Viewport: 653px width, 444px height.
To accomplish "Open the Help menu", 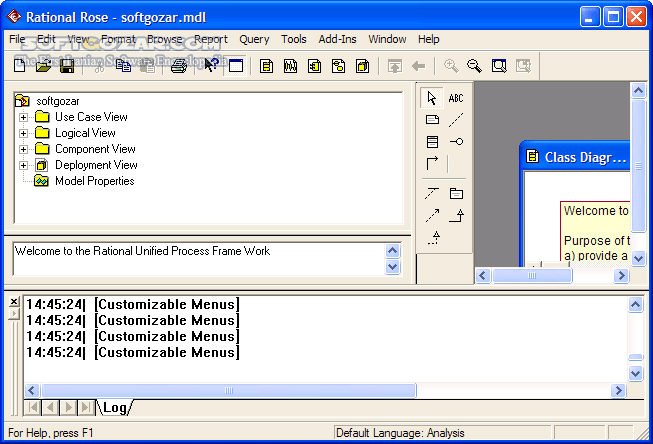I will click(x=429, y=39).
